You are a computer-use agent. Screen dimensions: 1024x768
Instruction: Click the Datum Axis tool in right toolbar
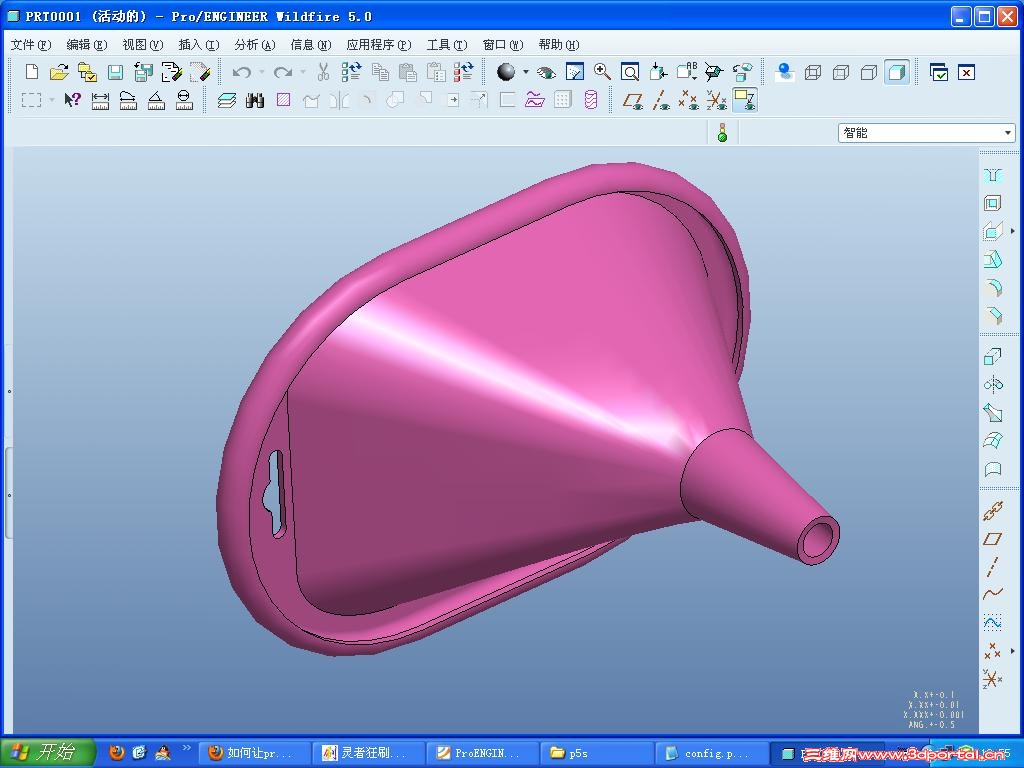(x=993, y=567)
